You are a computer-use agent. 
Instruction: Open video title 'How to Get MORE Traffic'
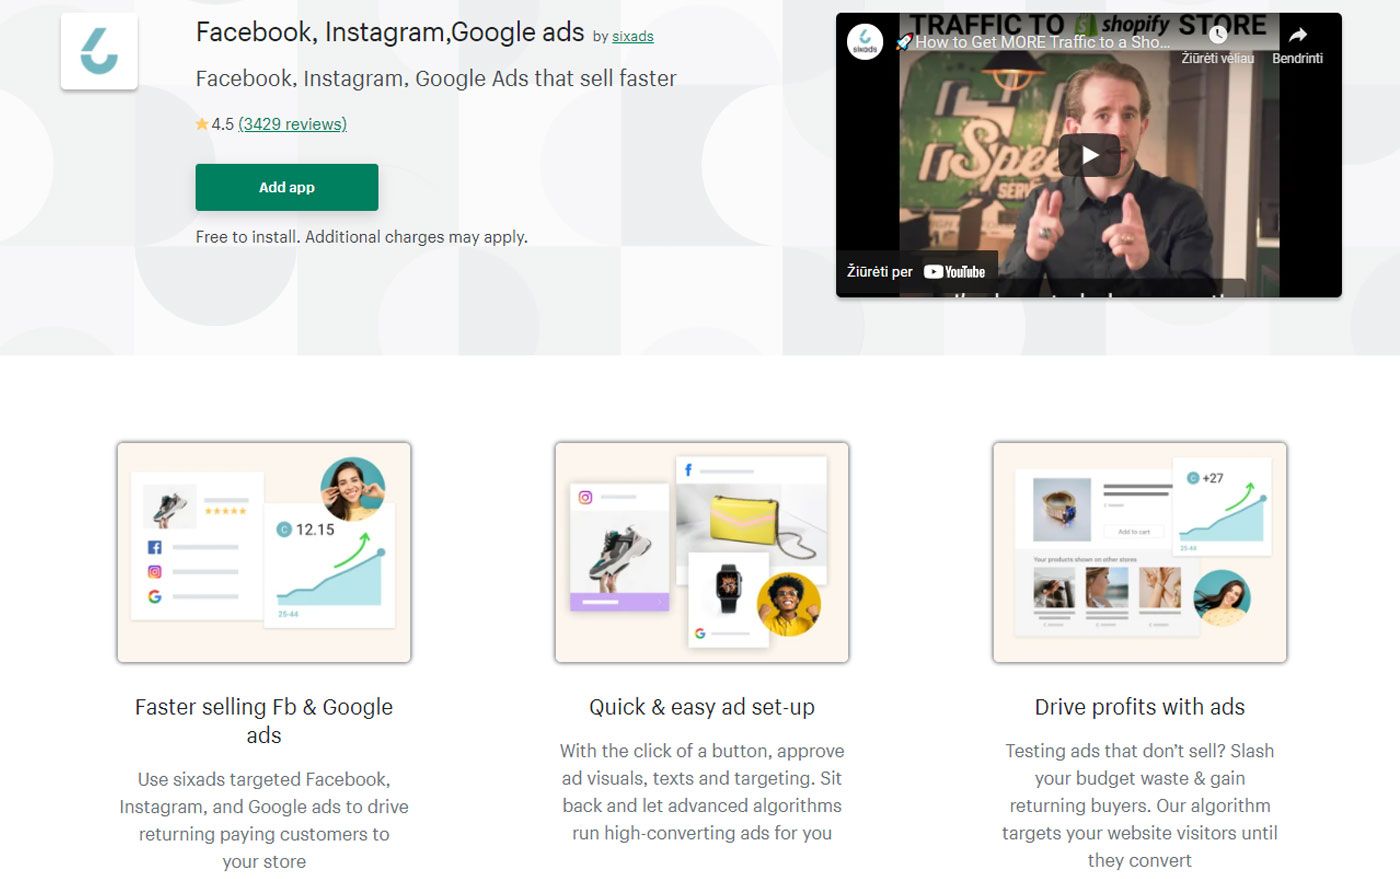coord(1041,42)
